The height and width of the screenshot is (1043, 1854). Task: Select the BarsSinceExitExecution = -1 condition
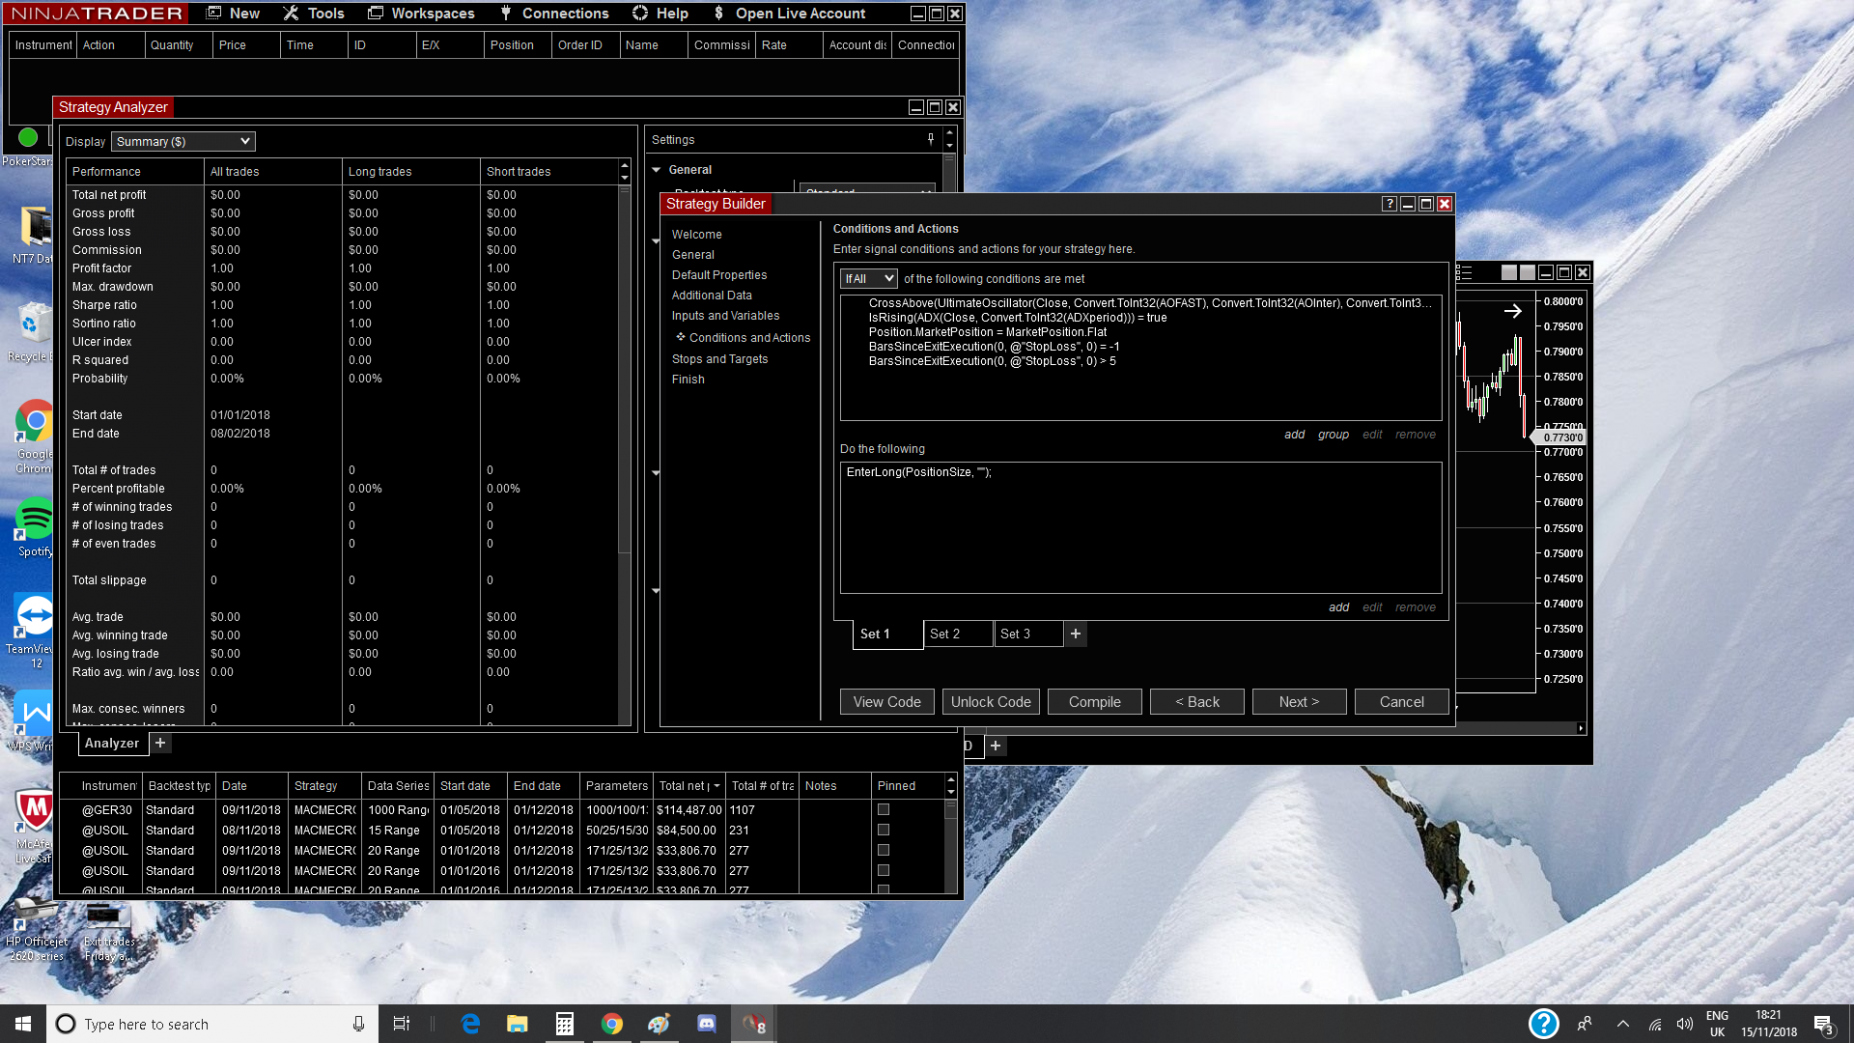[993, 347]
